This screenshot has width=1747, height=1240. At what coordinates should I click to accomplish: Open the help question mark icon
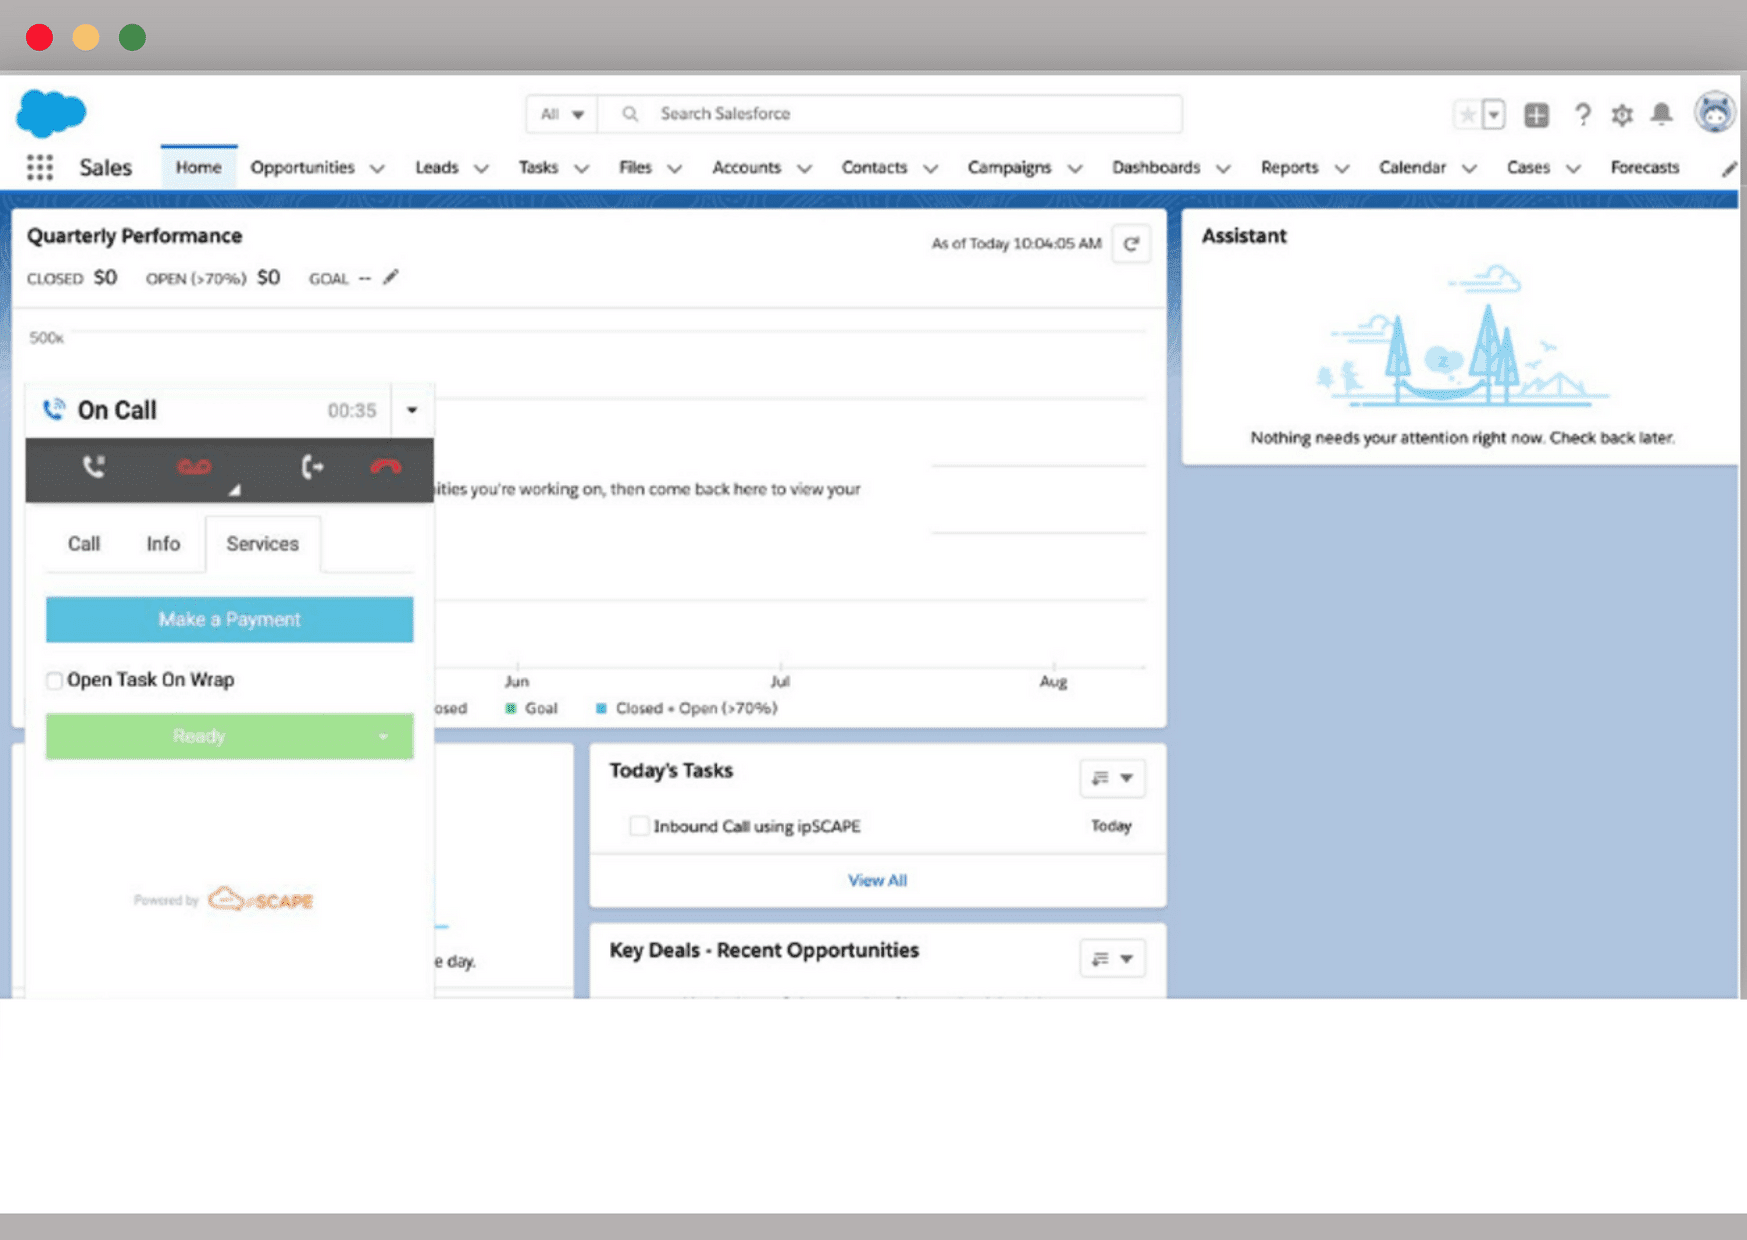tap(1582, 115)
